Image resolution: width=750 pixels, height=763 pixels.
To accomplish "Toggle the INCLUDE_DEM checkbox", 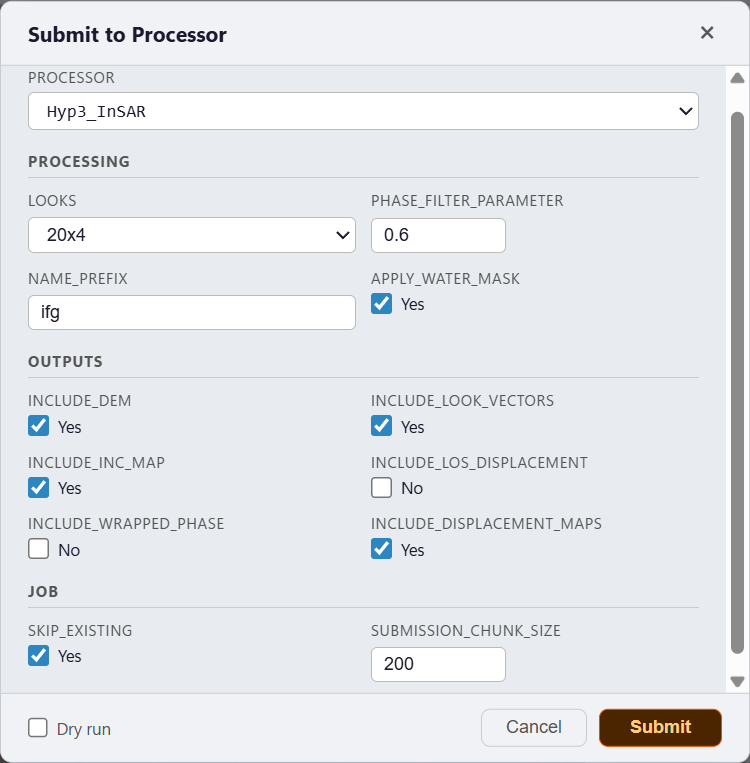I will coord(38,426).
